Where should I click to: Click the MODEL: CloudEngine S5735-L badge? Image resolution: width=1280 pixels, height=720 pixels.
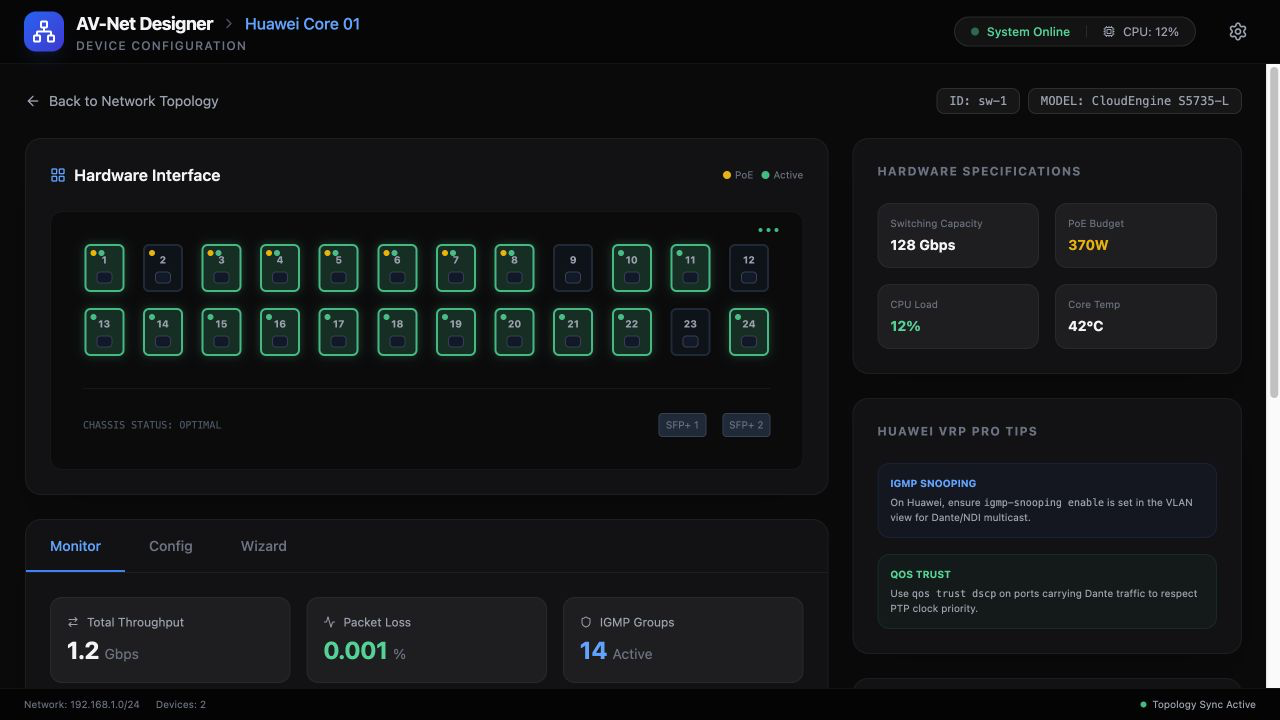(1135, 101)
